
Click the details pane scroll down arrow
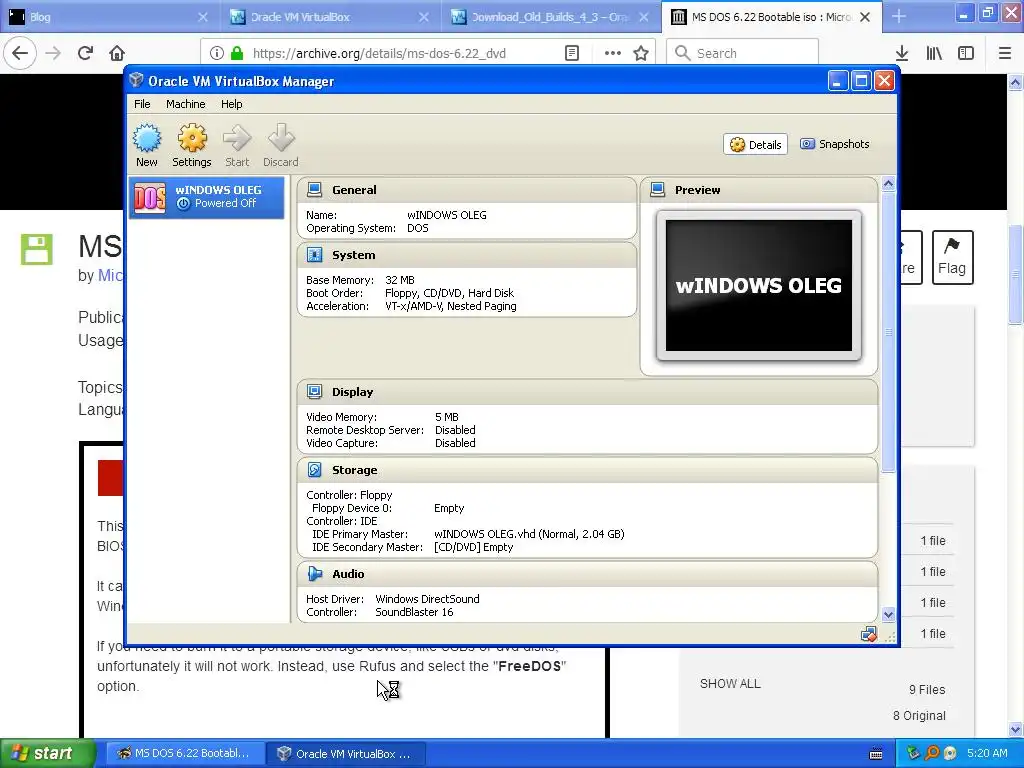pos(888,615)
